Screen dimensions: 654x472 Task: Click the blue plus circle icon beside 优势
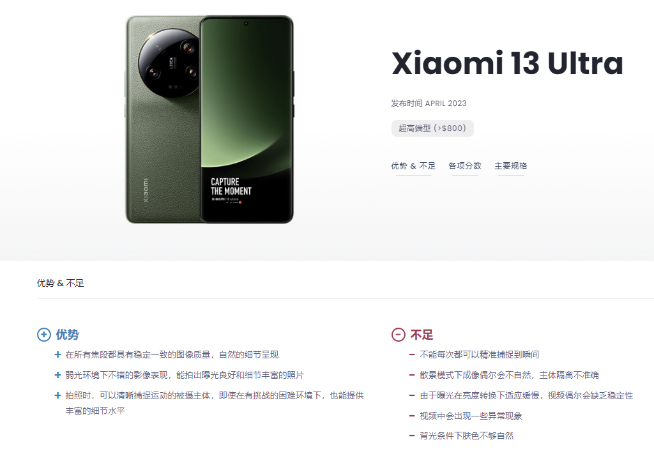(44, 334)
